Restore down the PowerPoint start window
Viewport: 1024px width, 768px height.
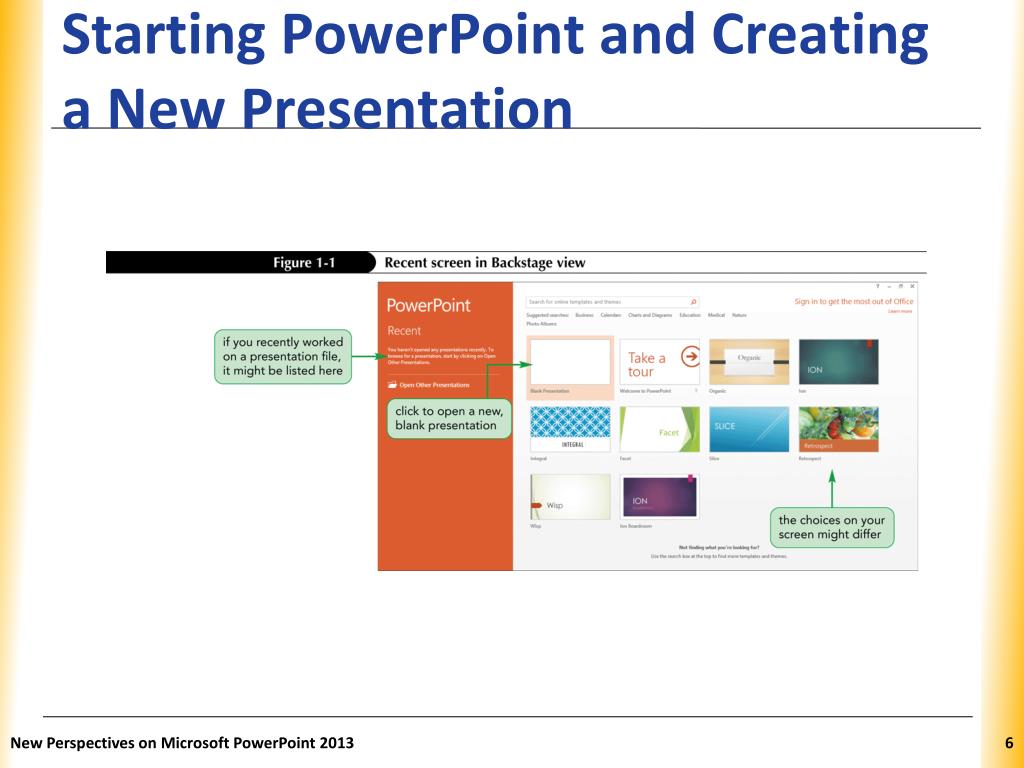[901, 286]
